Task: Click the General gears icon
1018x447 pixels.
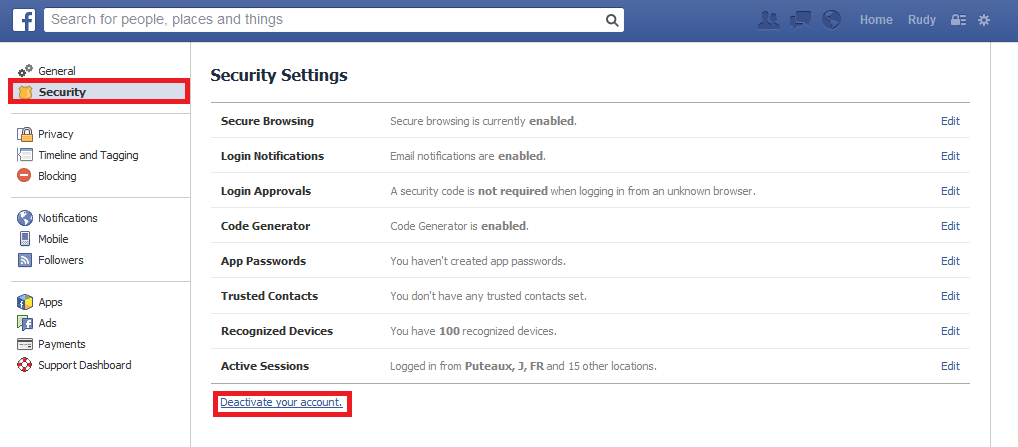Action: click(x=25, y=71)
